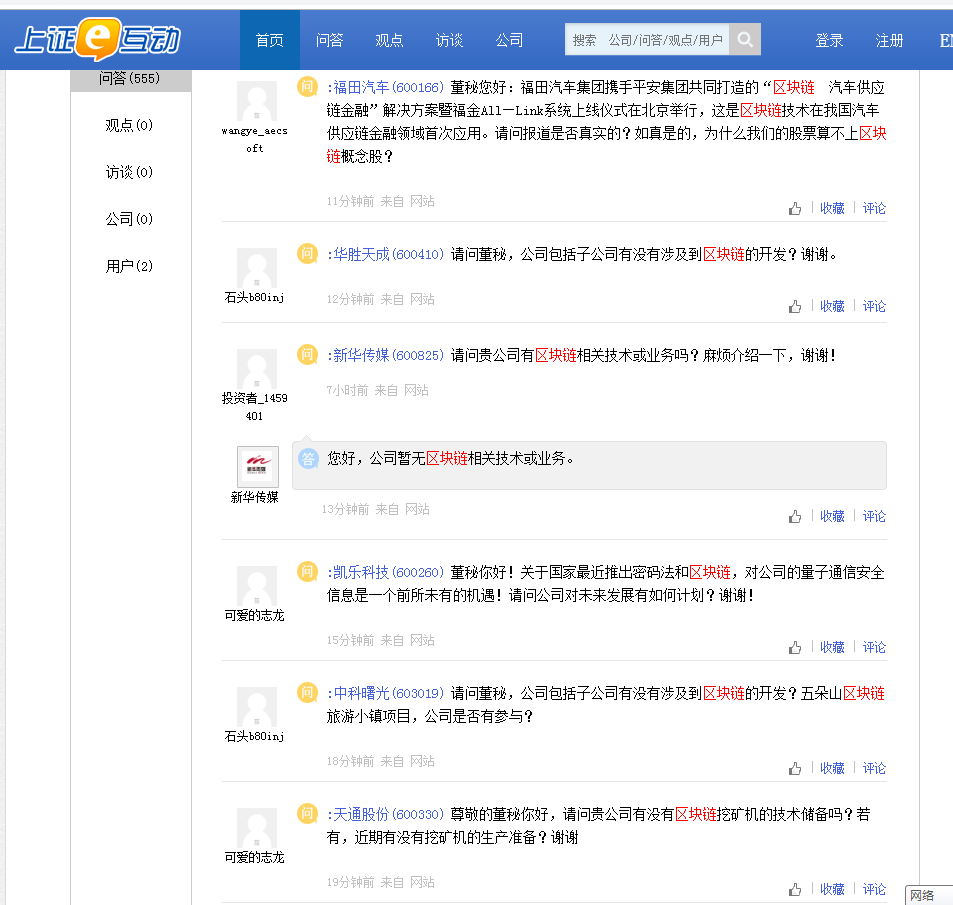The width and height of the screenshot is (953, 905).
Task: Click the 答 badge on 新华传媒 reply
Action: tap(308, 458)
